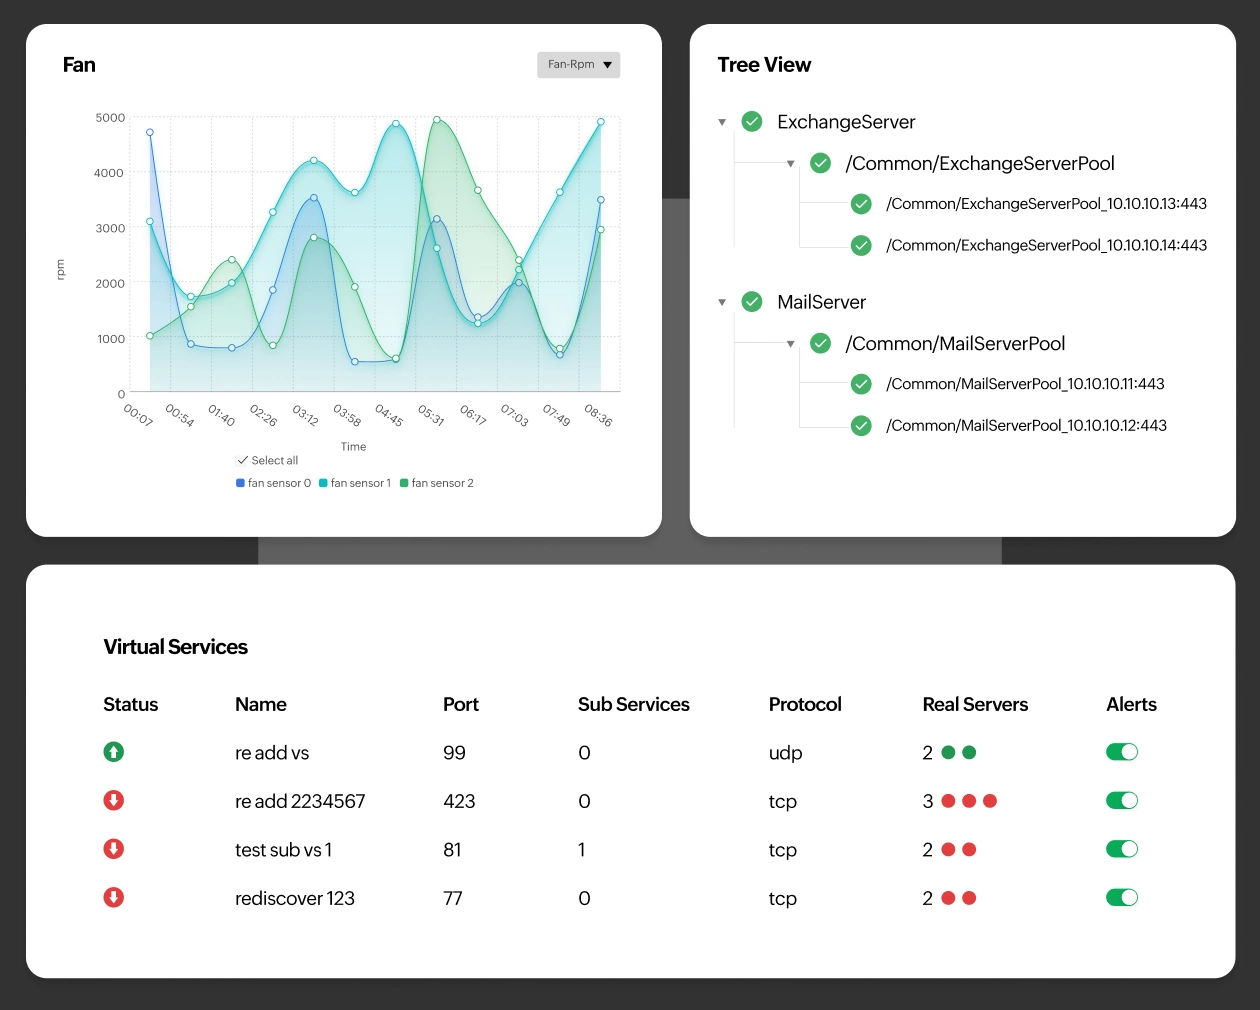
Task: Click the status icon for 'rediscover 123'
Action: pyautogui.click(x=113, y=897)
